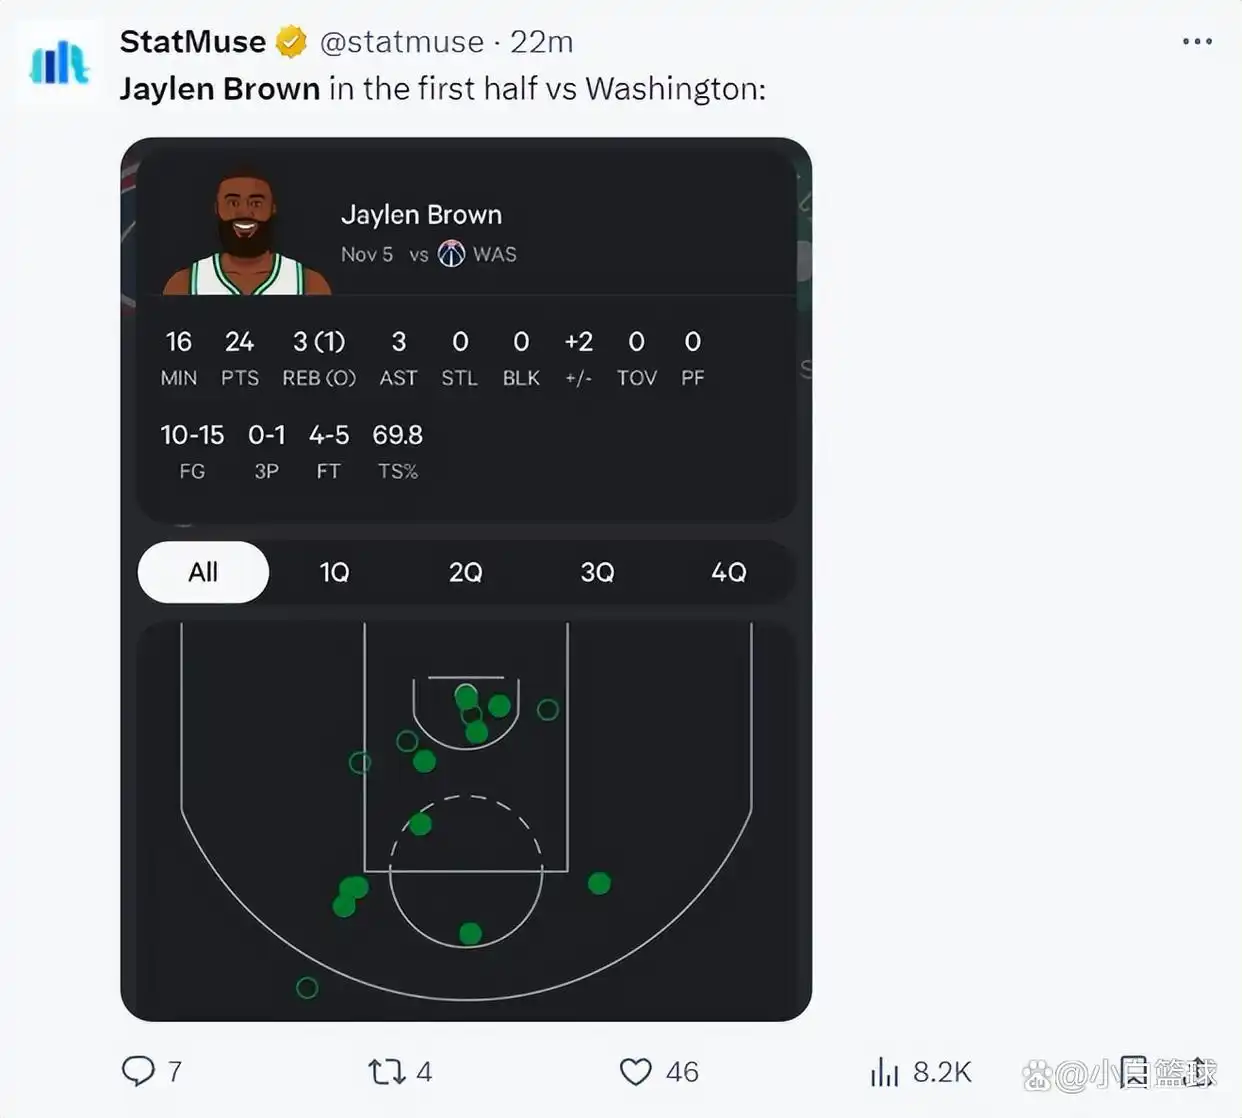Screen dimensions: 1242x1118
Task: Click the StatMuse profile avatar logo
Action: click(x=60, y=62)
